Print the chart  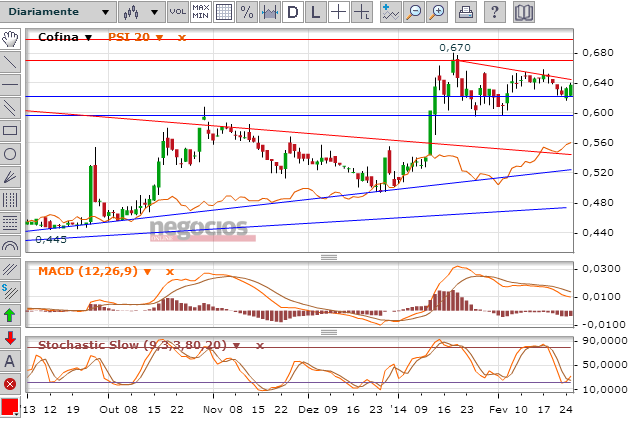[466, 12]
